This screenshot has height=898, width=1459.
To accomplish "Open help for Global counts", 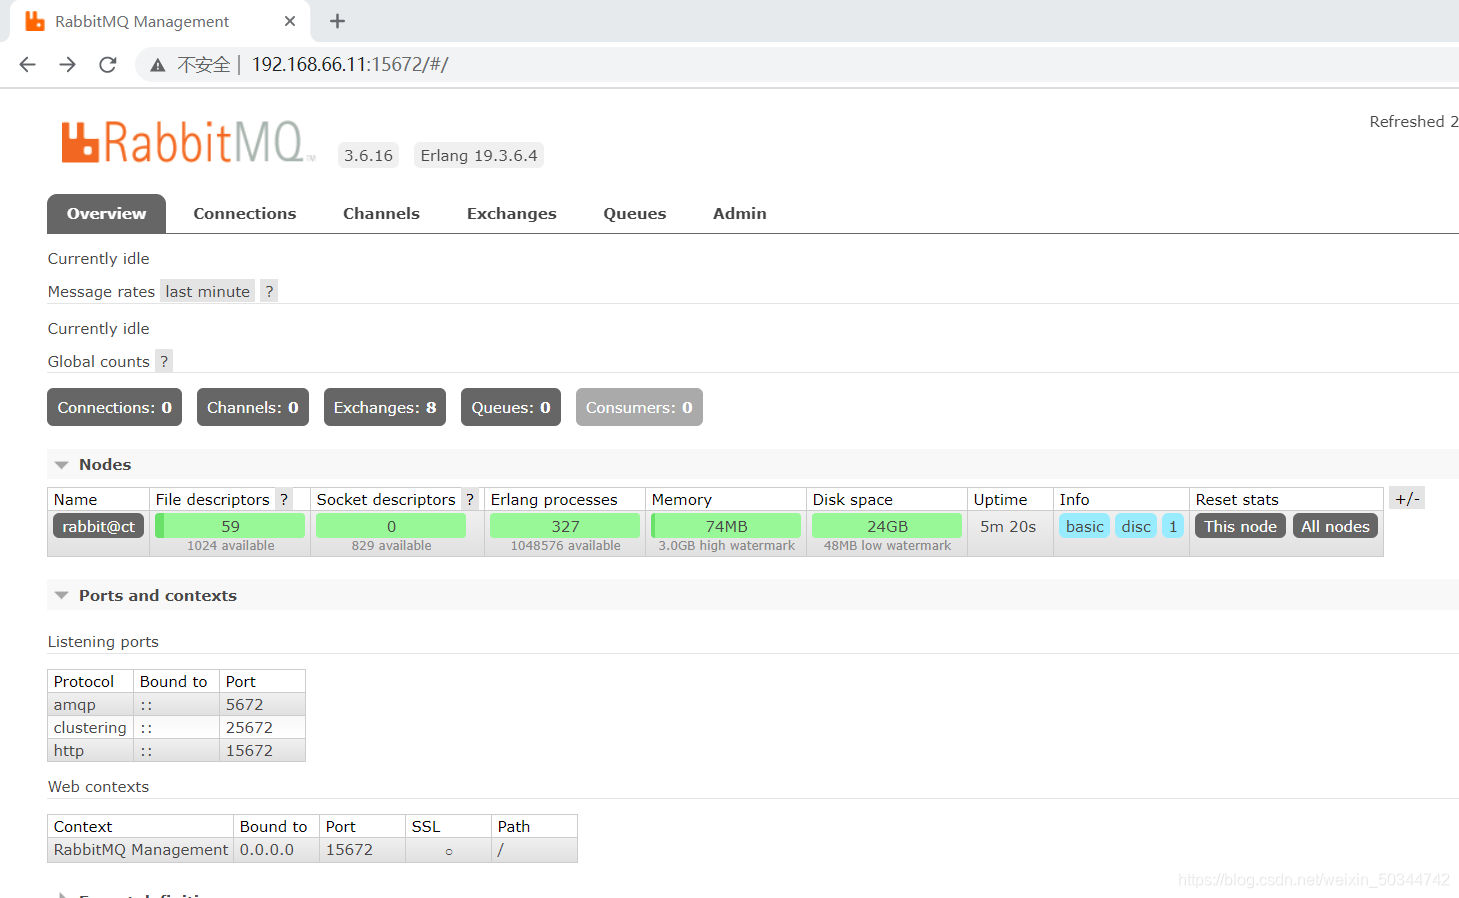I will 164,361.
